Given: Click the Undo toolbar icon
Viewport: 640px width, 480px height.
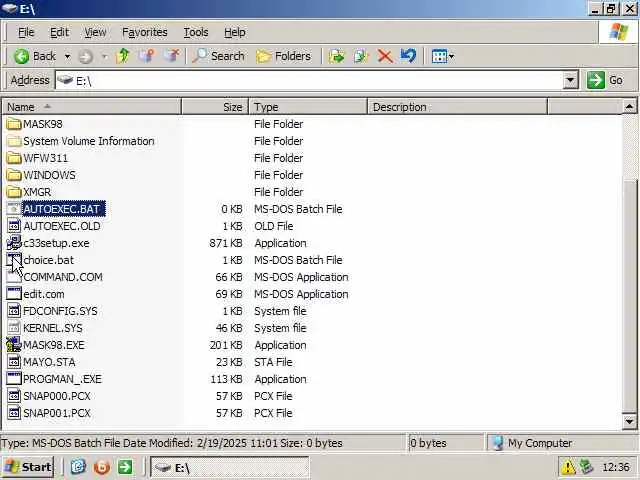Looking at the screenshot, I should click(x=408, y=56).
